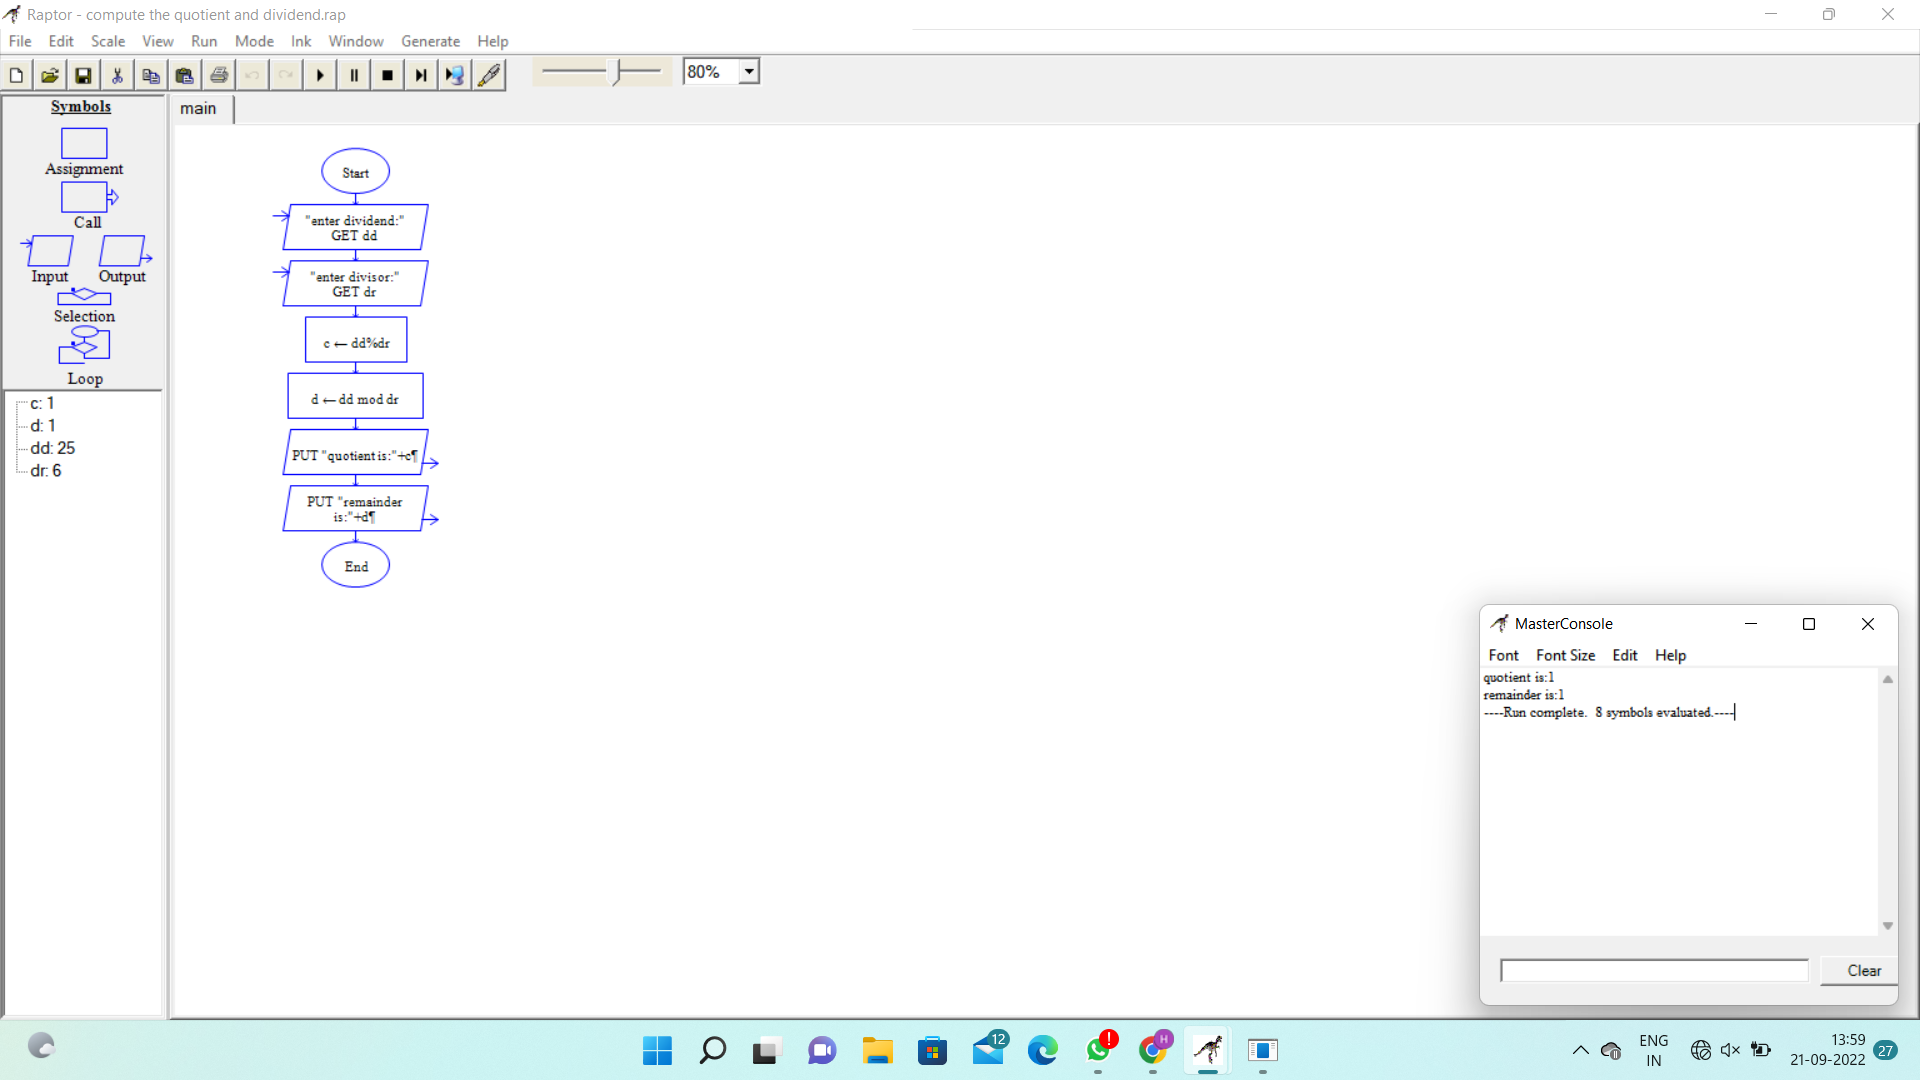Click the Clear button in MasterConsole
The image size is (1920, 1080).
coord(1863,970)
